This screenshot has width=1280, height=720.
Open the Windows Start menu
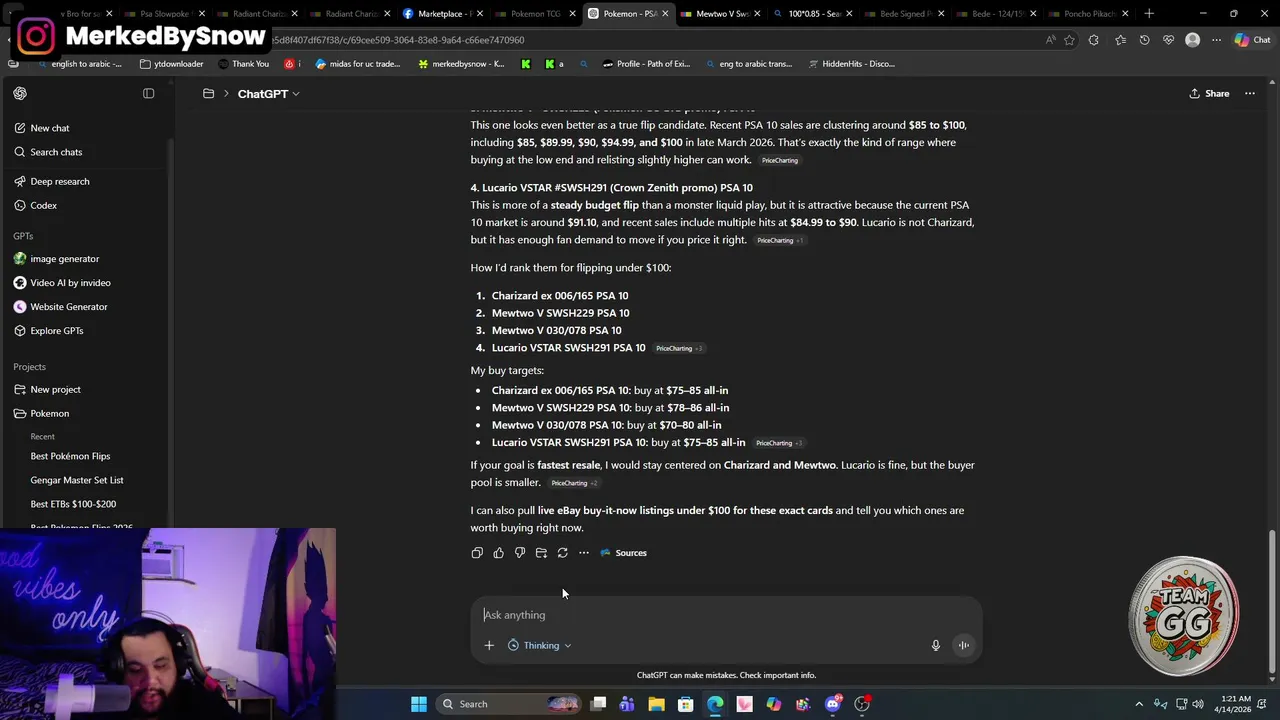coord(419,704)
